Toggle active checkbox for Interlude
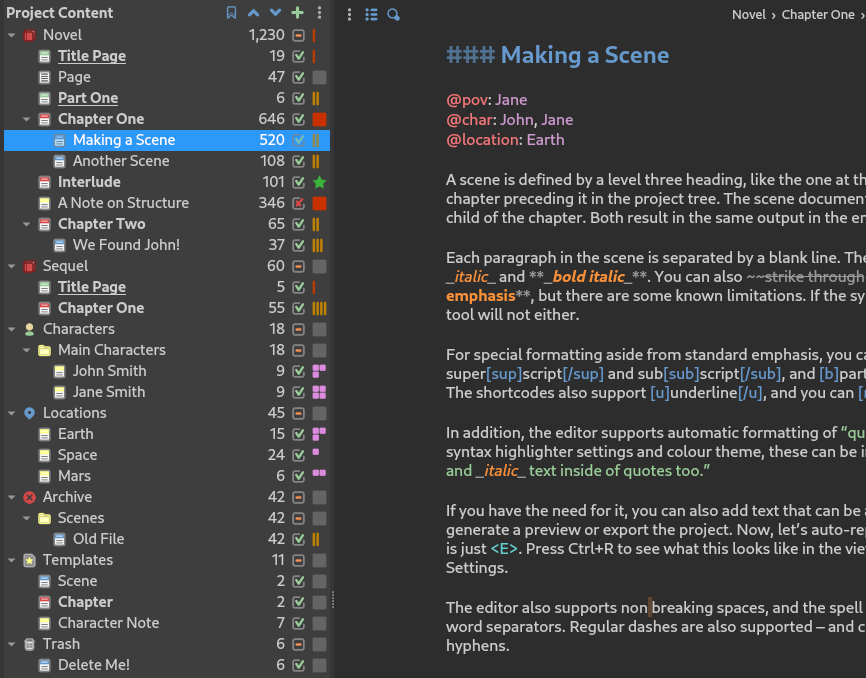866x678 pixels. pyautogui.click(x=298, y=182)
